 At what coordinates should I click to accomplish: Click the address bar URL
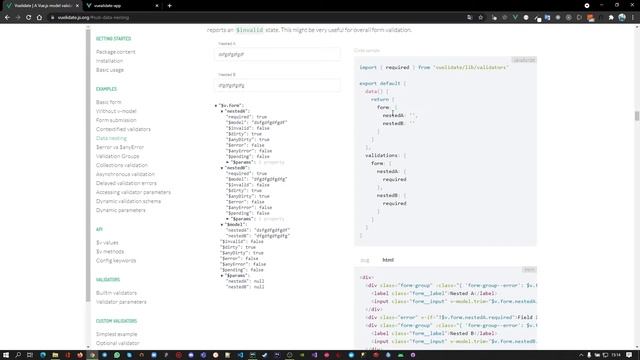click(x=93, y=18)
